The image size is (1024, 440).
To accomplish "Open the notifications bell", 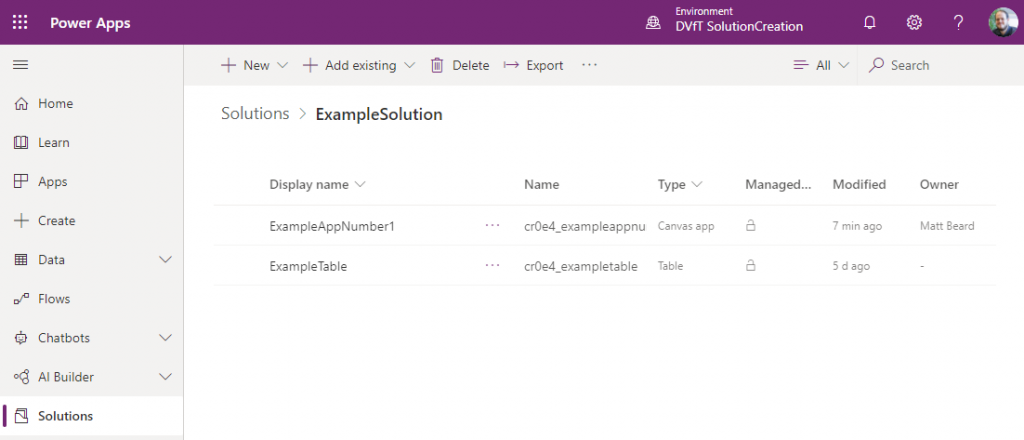I will click(869, 23).
